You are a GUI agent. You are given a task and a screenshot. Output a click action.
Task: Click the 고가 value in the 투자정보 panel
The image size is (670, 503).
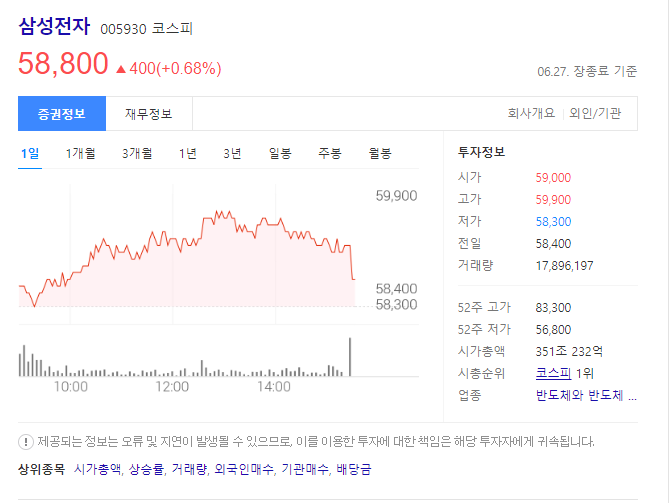(553, 200)
